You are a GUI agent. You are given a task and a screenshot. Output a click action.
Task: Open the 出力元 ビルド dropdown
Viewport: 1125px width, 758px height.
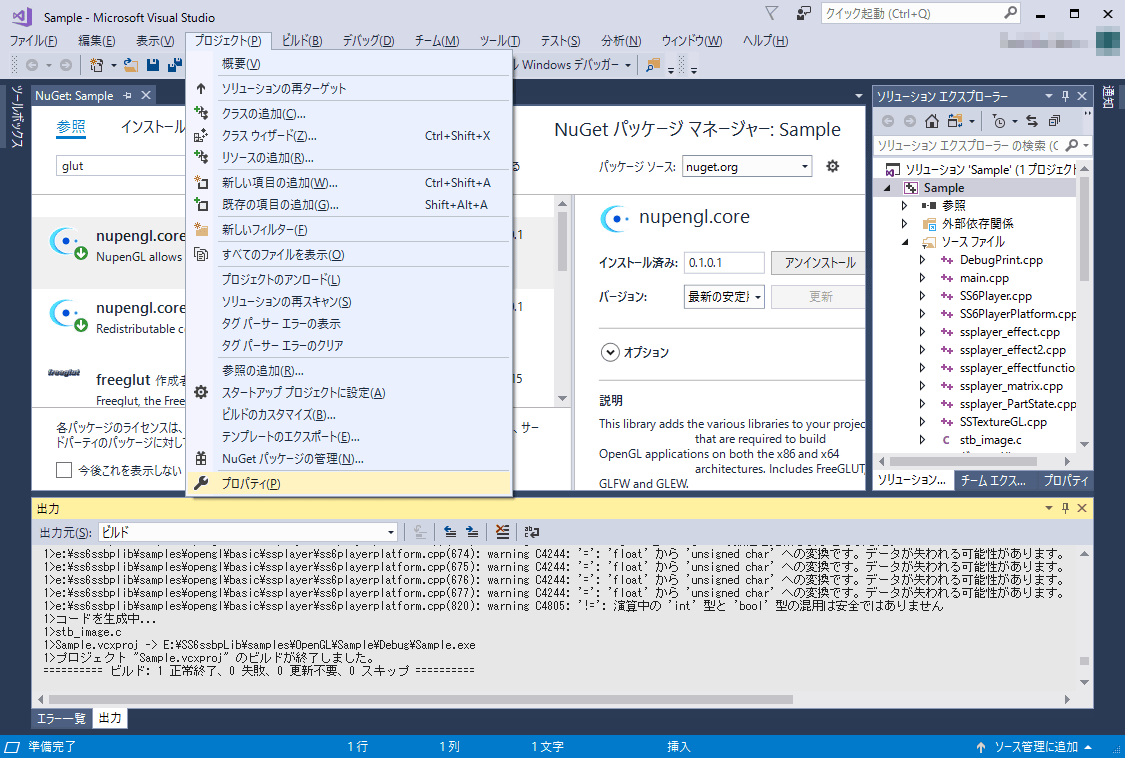click(248, 532)
